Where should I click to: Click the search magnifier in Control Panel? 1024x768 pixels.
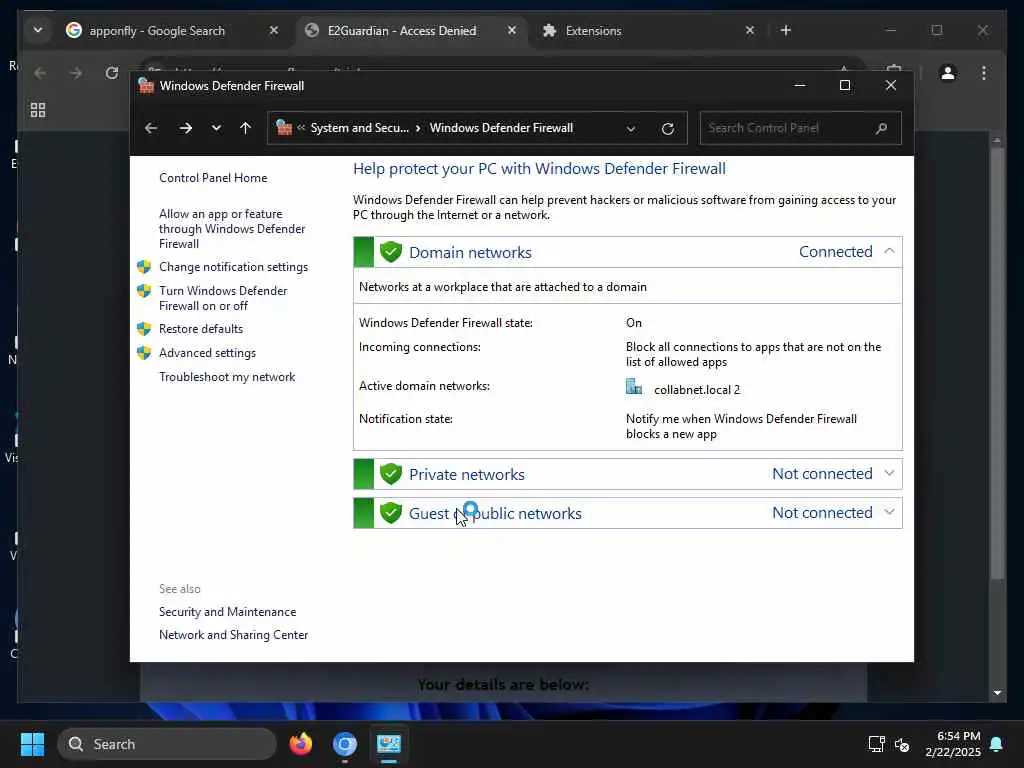pos(881,128)
